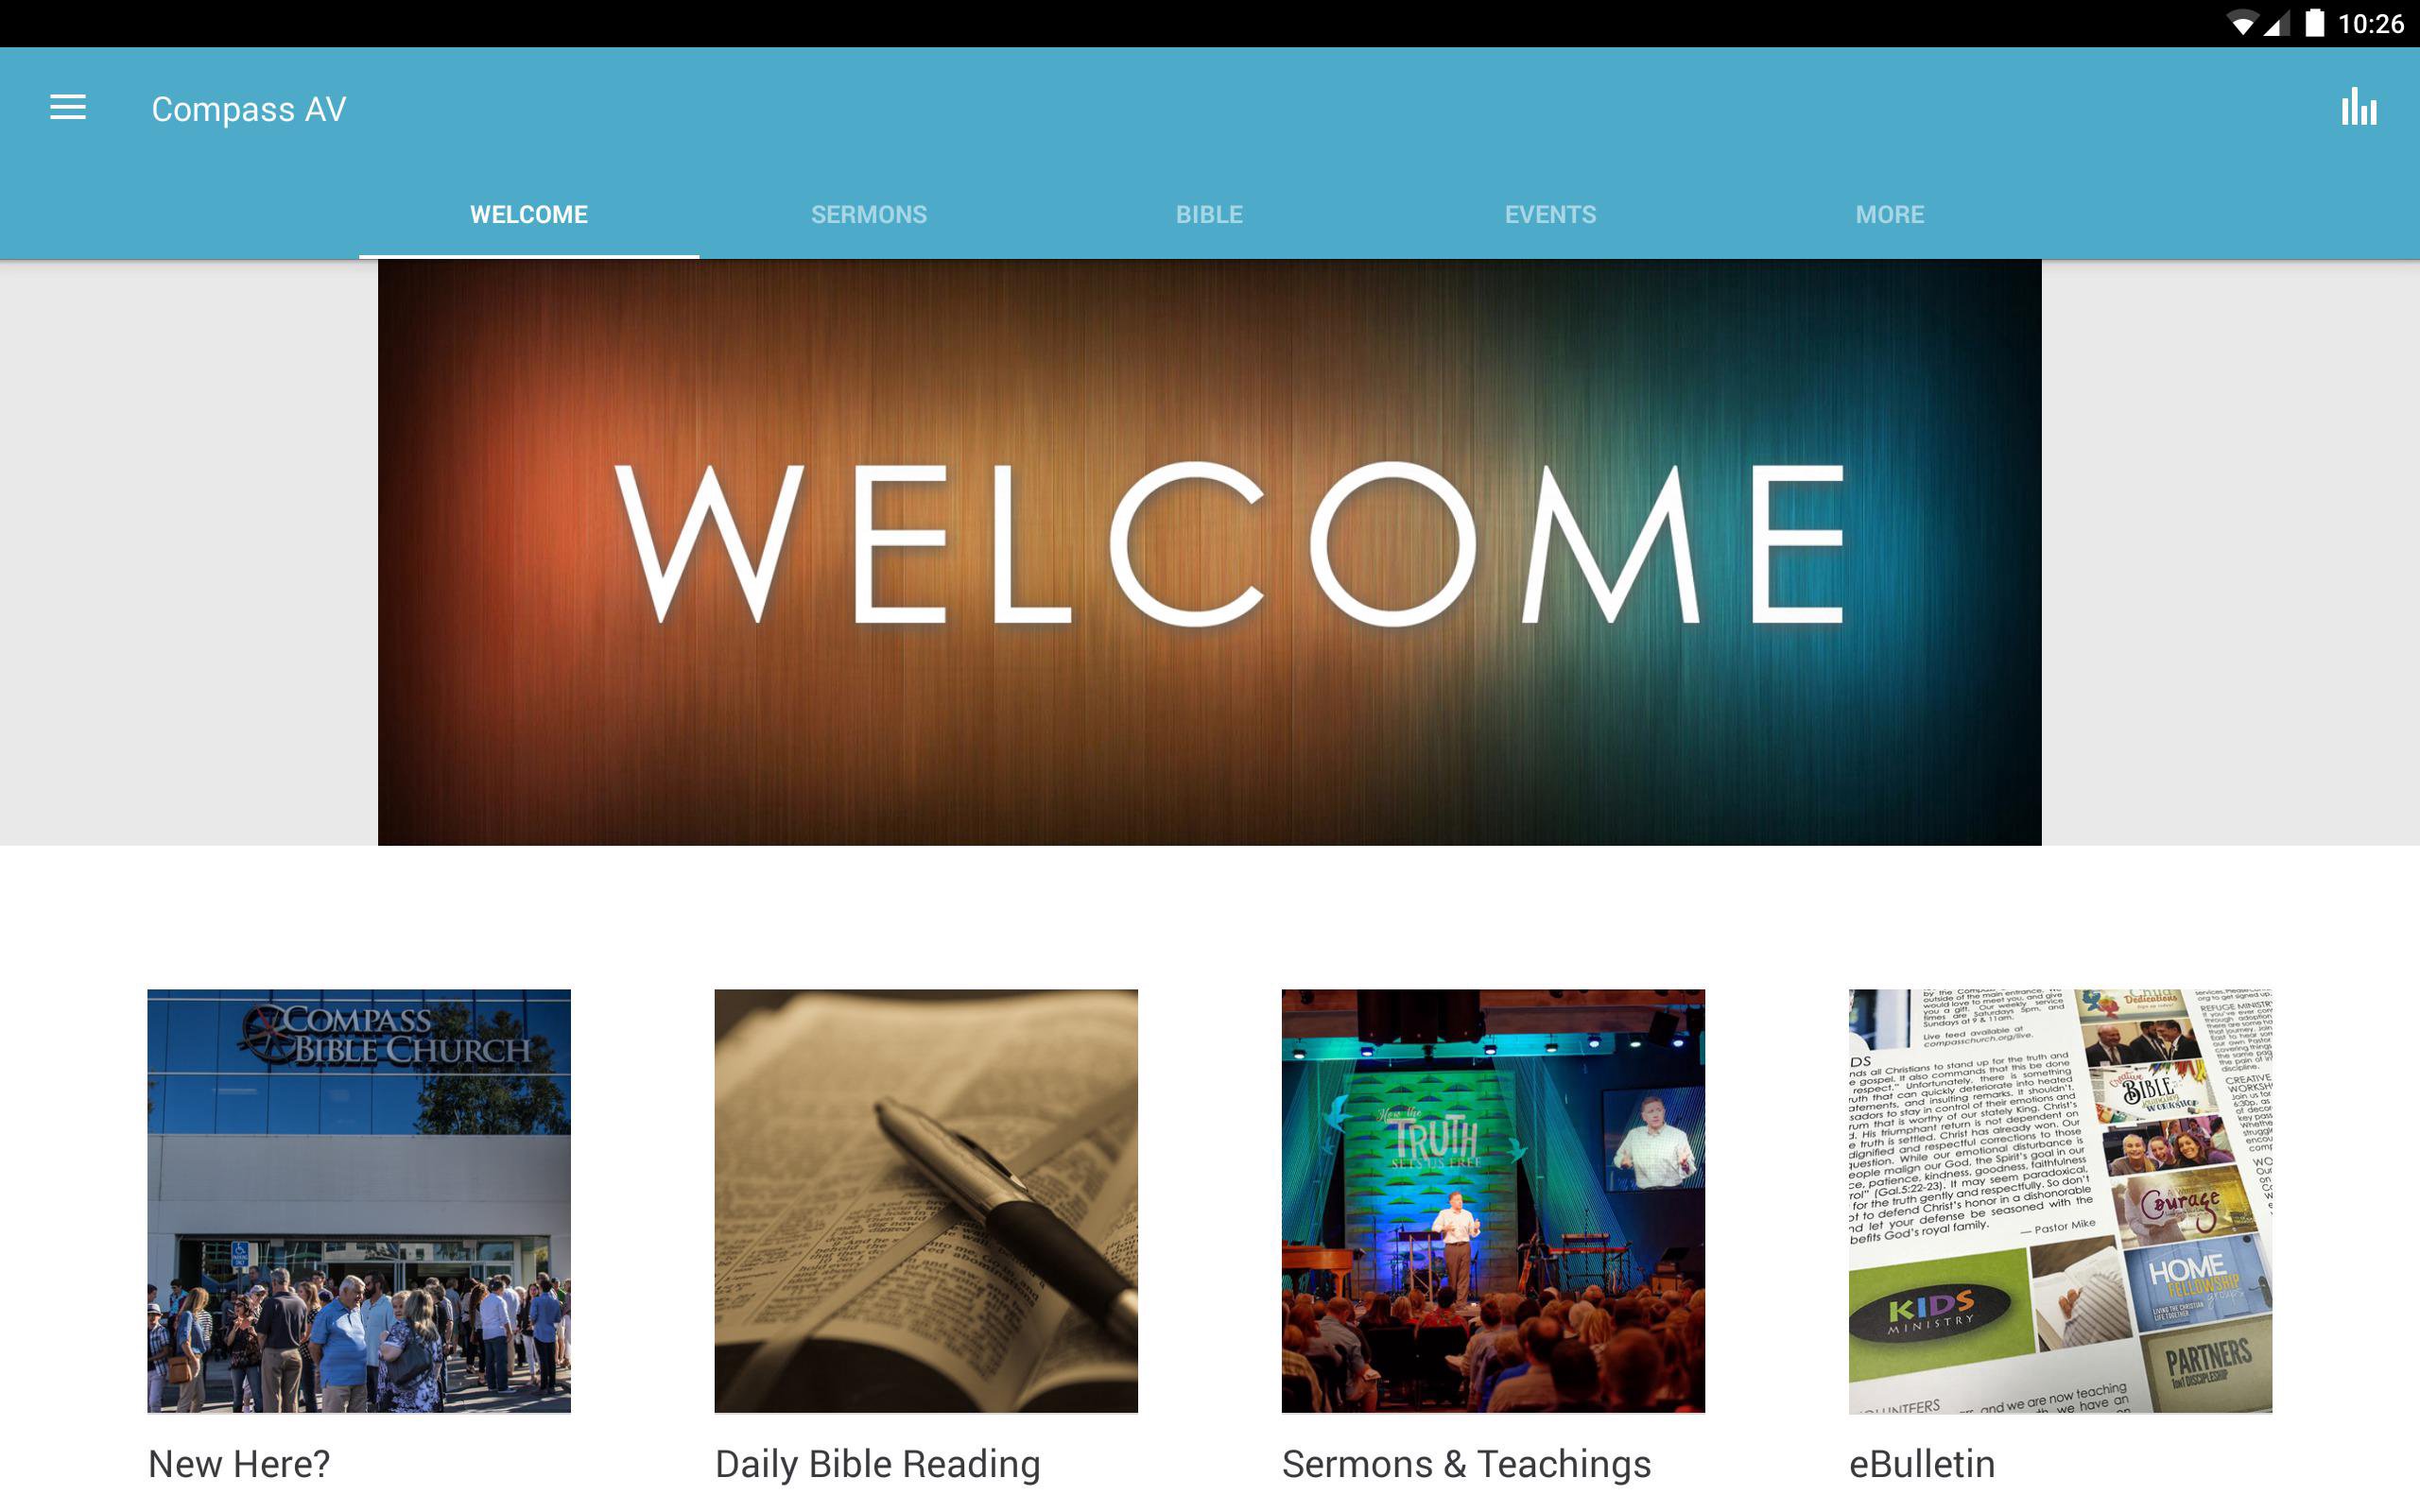Tap the Compass AV app title
Viewport: 2420px width, 1512px height.
pyautogui.click(x=248, y=108)
